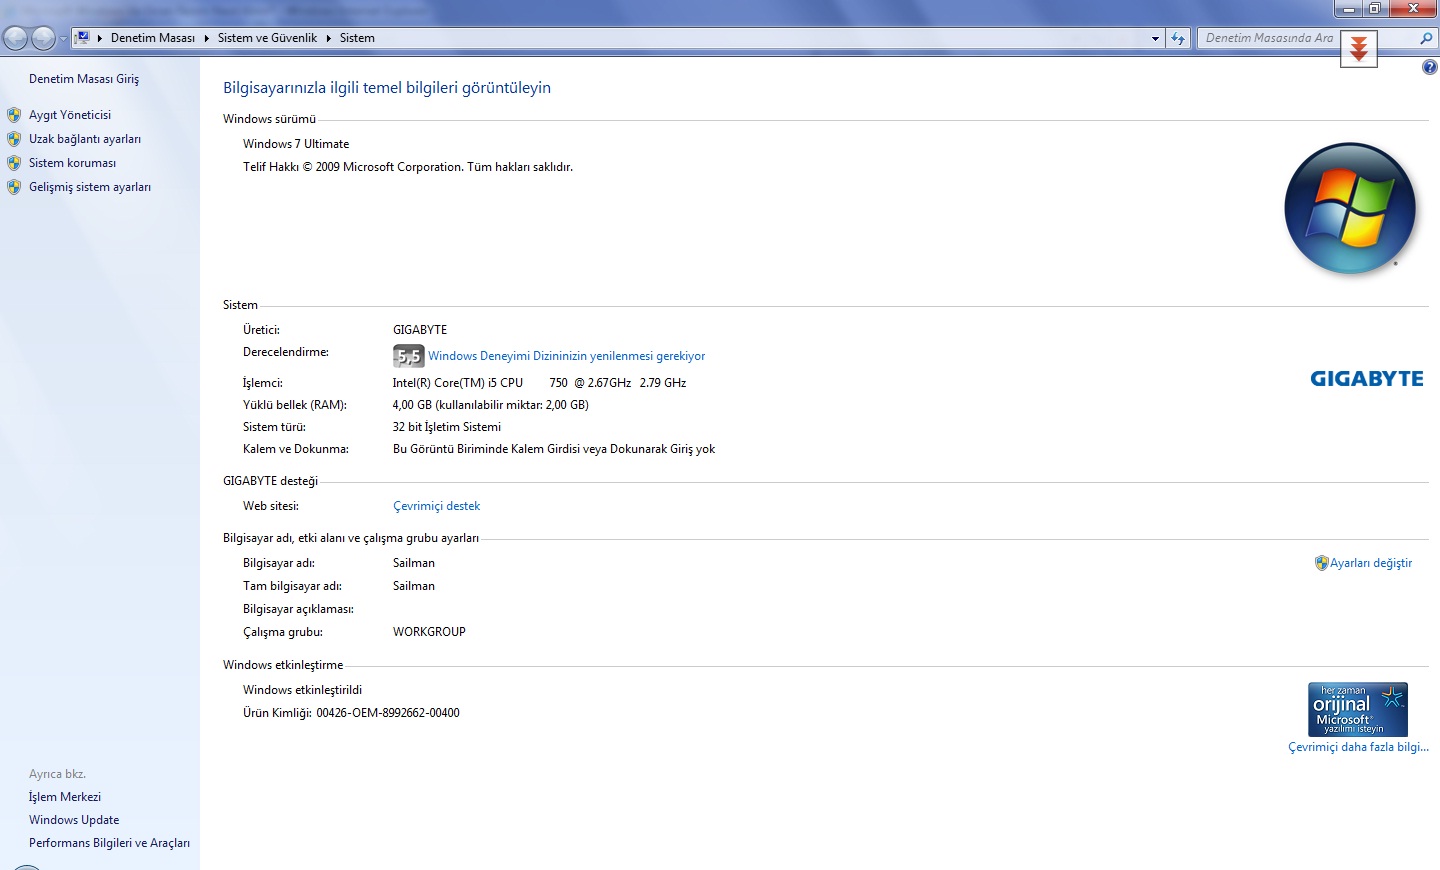This screenshot has width=1440, height=870.
Task: Click the GIGABYTE logo
Action: tap(1366, 379)
